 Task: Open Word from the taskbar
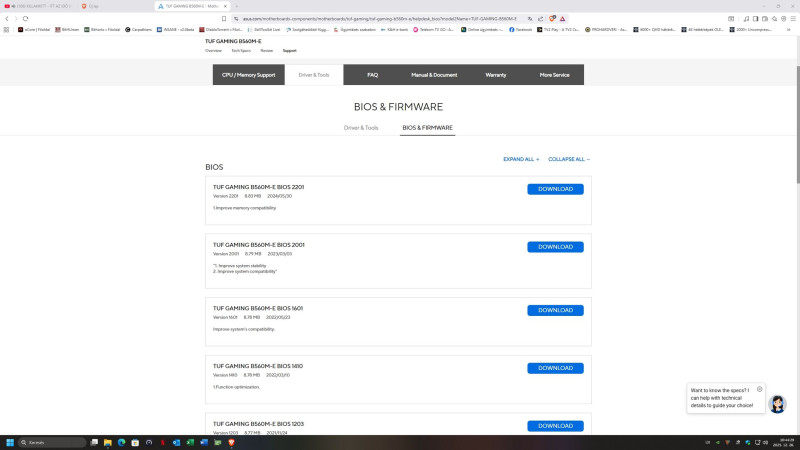(x=204, y=442)
